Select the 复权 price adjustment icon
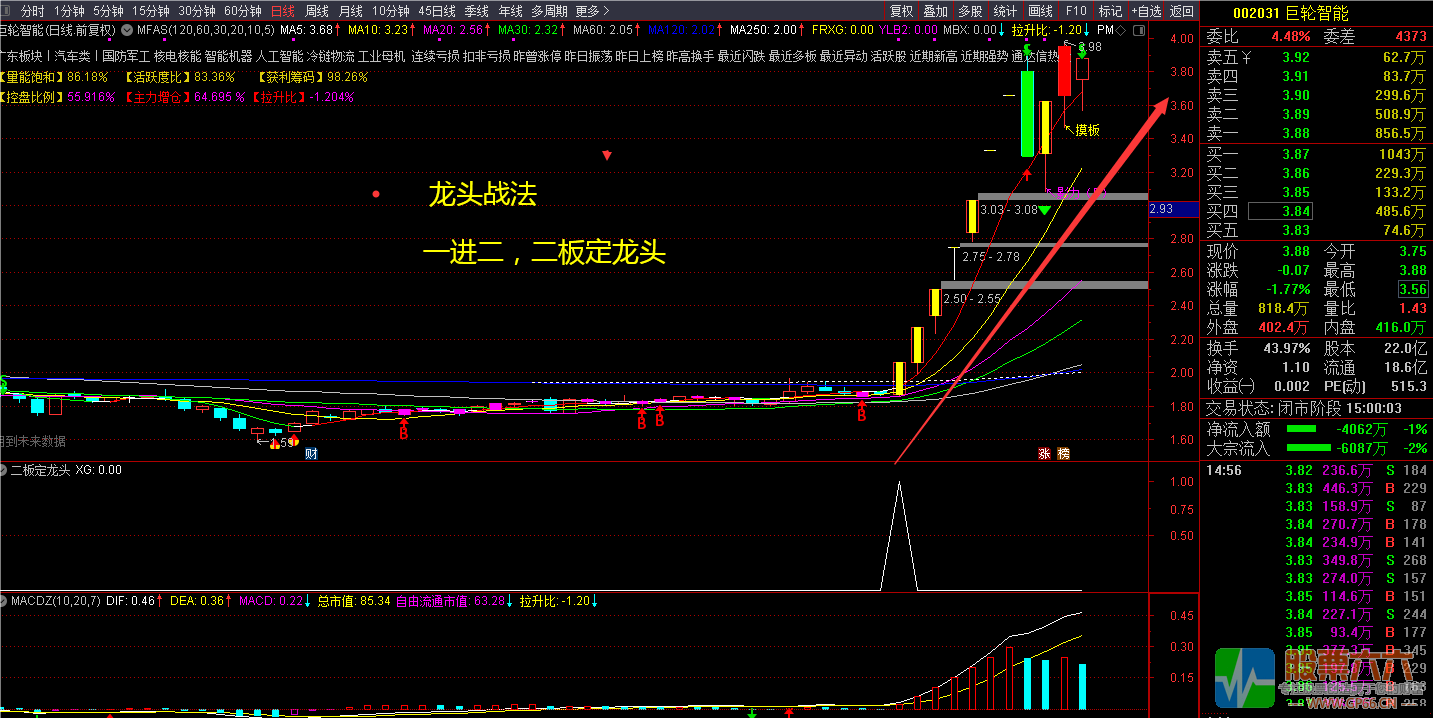The image size is (1433, 718). pyautogui.click(x=901, y=10)
